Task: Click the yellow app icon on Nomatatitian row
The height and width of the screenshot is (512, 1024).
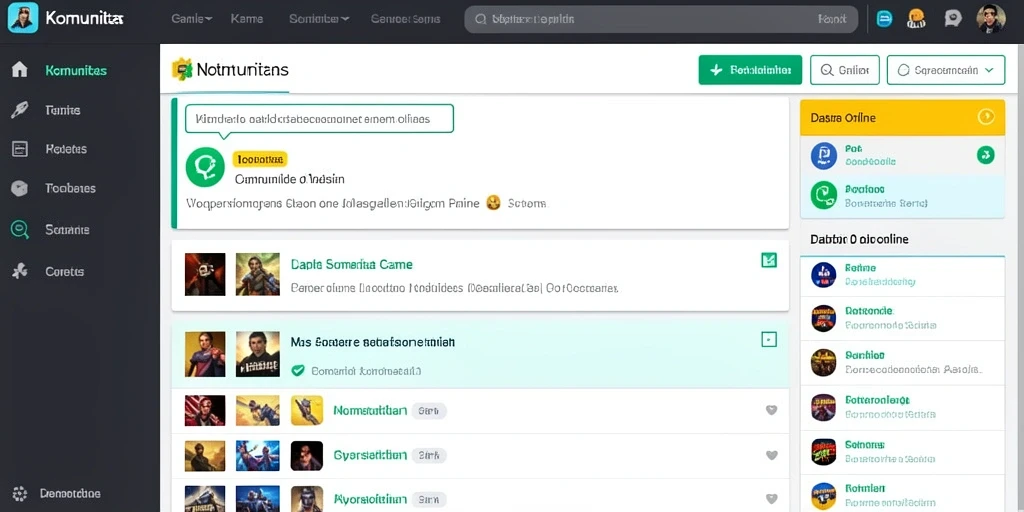Action: (307, 410)
